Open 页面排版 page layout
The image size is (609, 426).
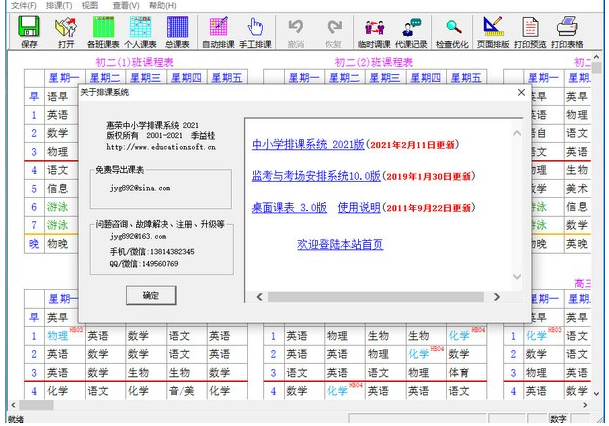click(x=493, y=32)
